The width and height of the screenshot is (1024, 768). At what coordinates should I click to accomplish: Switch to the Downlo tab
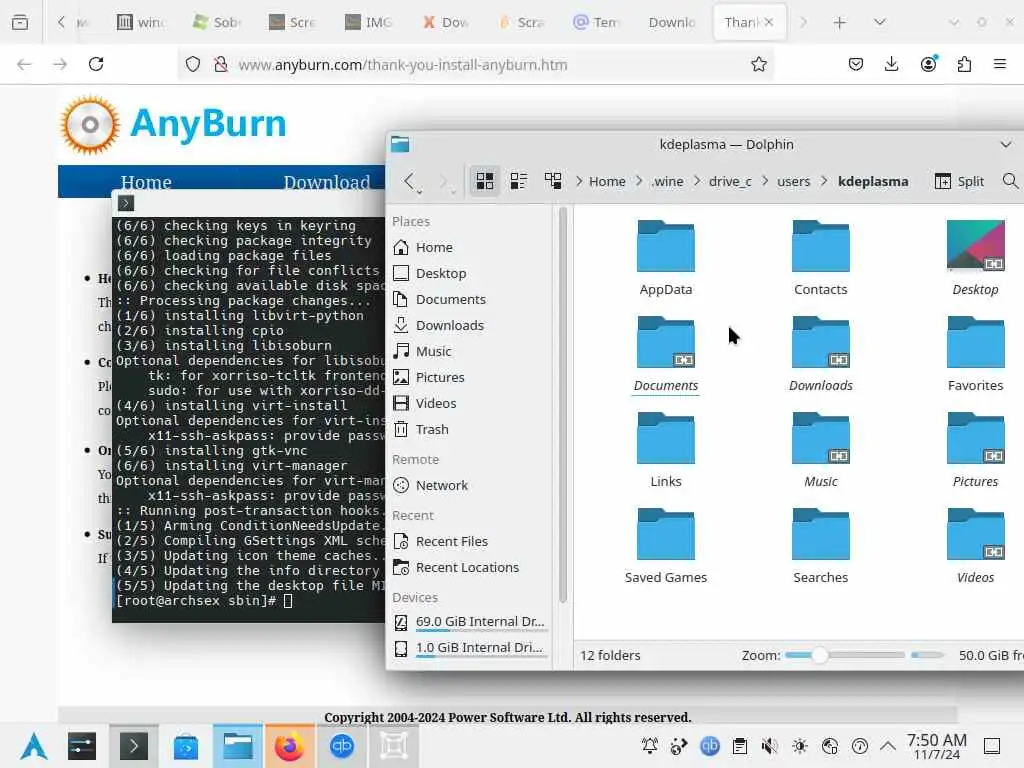[671, 22]
